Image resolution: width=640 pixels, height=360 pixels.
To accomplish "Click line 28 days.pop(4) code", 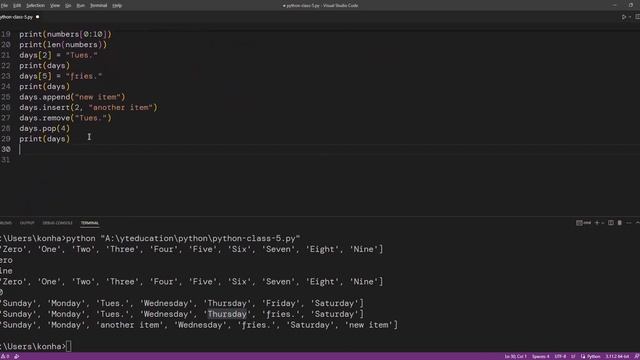I will point(44,129).
